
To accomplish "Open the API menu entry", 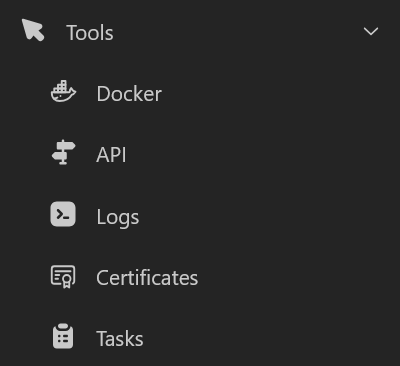I will (111, 155).
